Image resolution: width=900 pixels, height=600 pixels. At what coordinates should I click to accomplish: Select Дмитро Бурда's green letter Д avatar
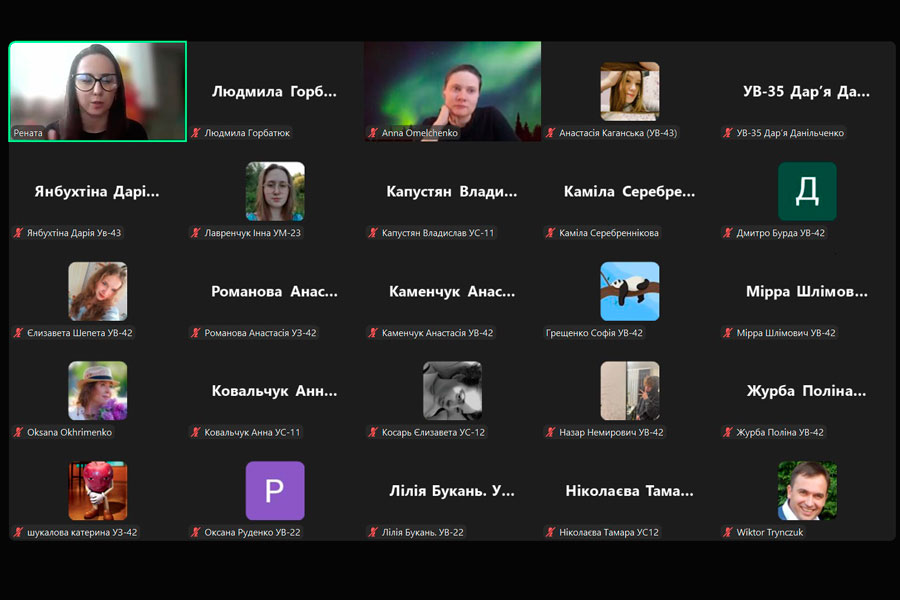pos(807,191)
